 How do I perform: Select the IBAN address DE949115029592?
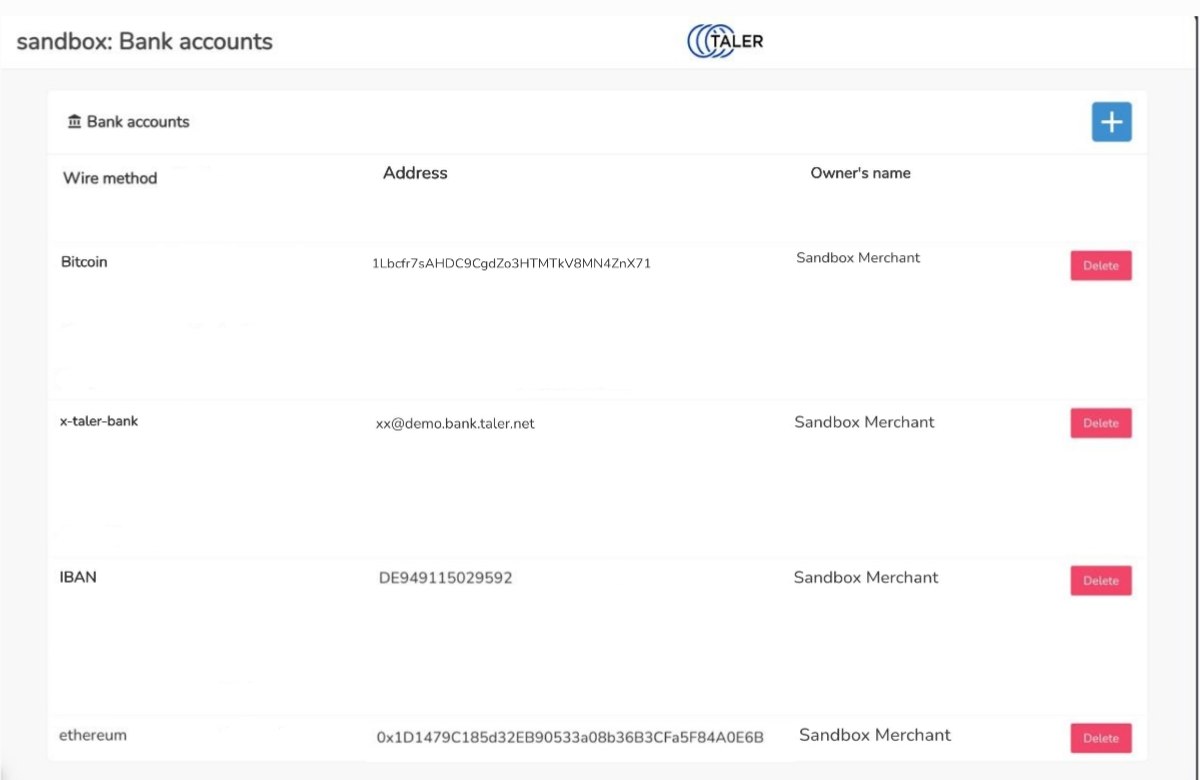click(x=445, y=578)
